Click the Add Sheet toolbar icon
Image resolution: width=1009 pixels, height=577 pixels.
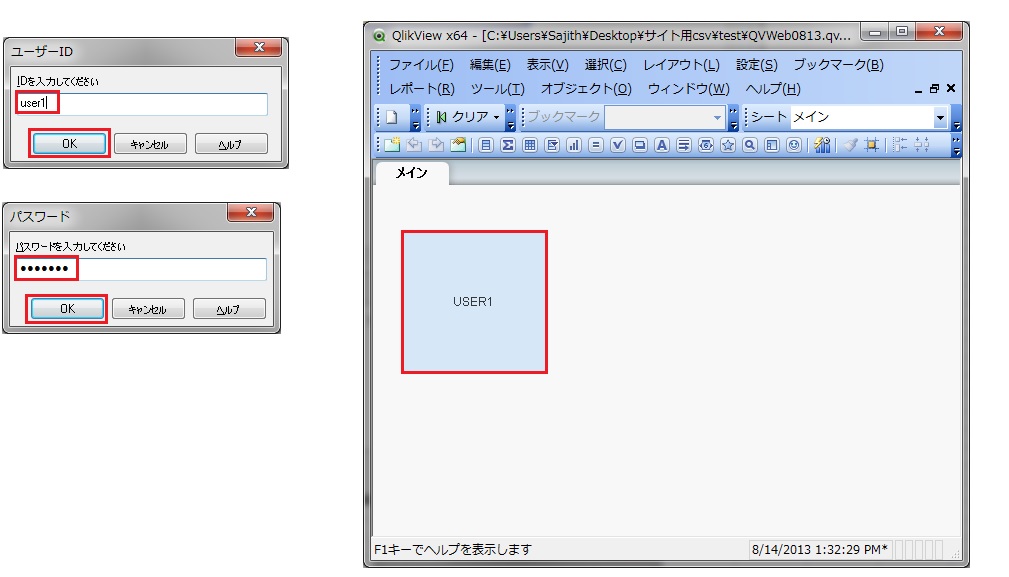(392, 145)
